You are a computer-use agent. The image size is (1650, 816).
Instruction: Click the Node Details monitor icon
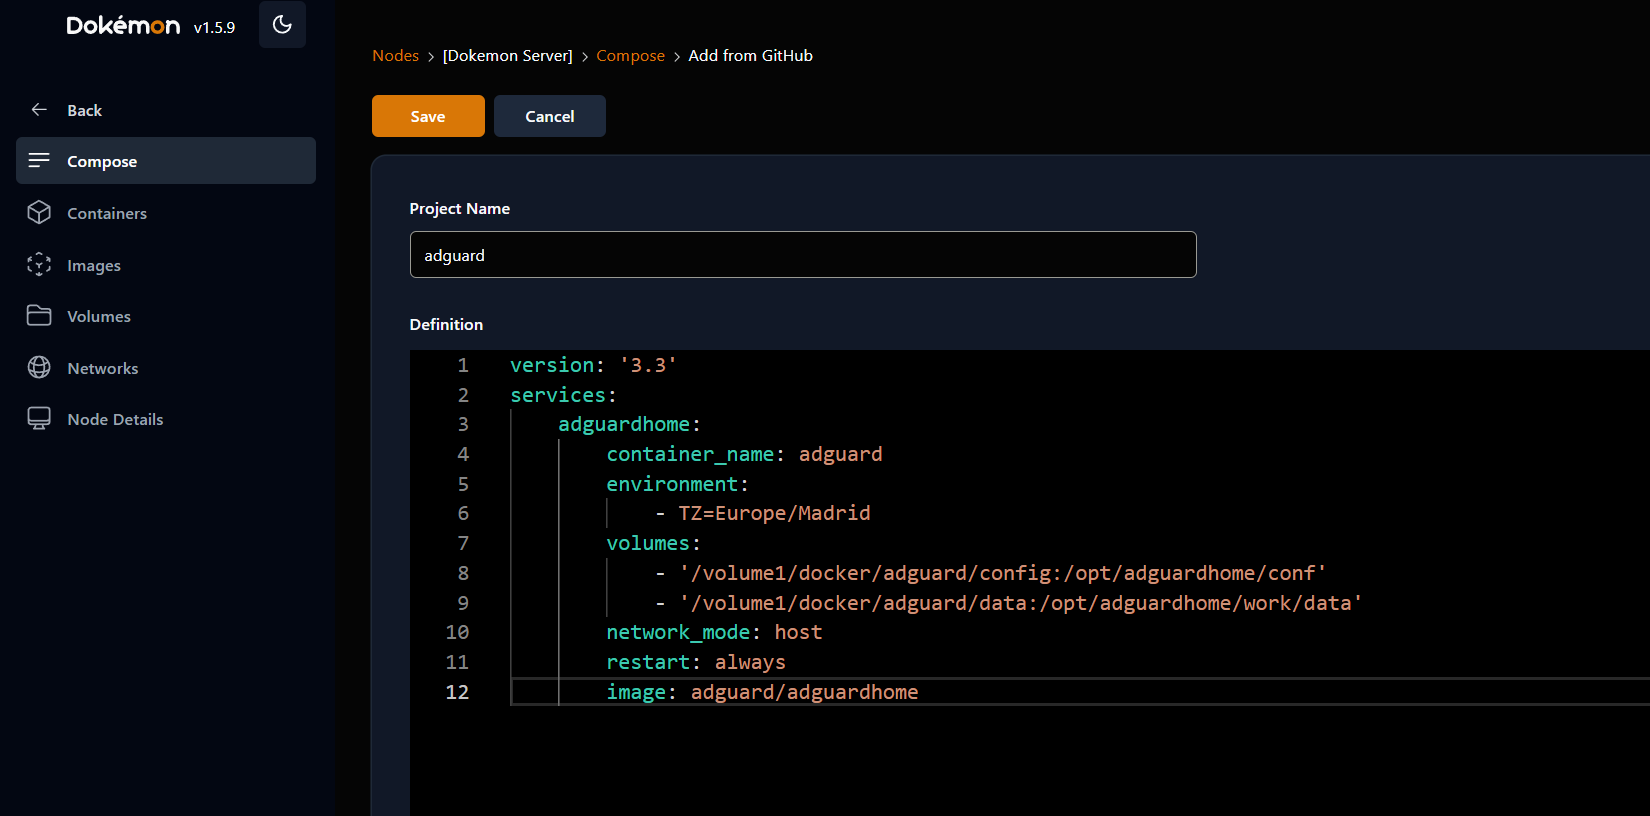[39, 419]
